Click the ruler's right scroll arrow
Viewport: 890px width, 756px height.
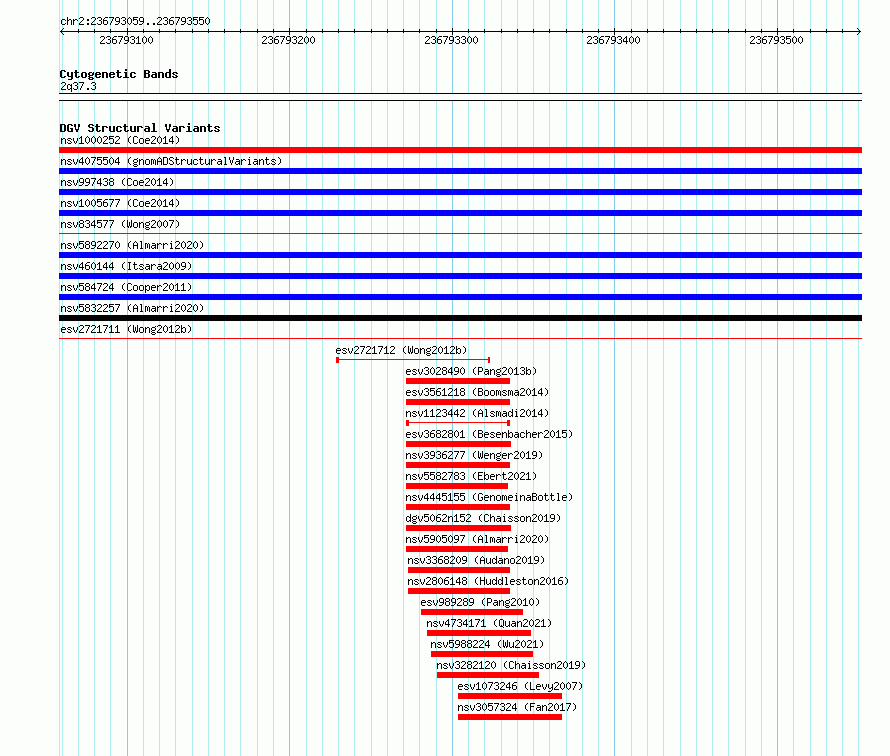pyautogui.click(x=859, y=32)
